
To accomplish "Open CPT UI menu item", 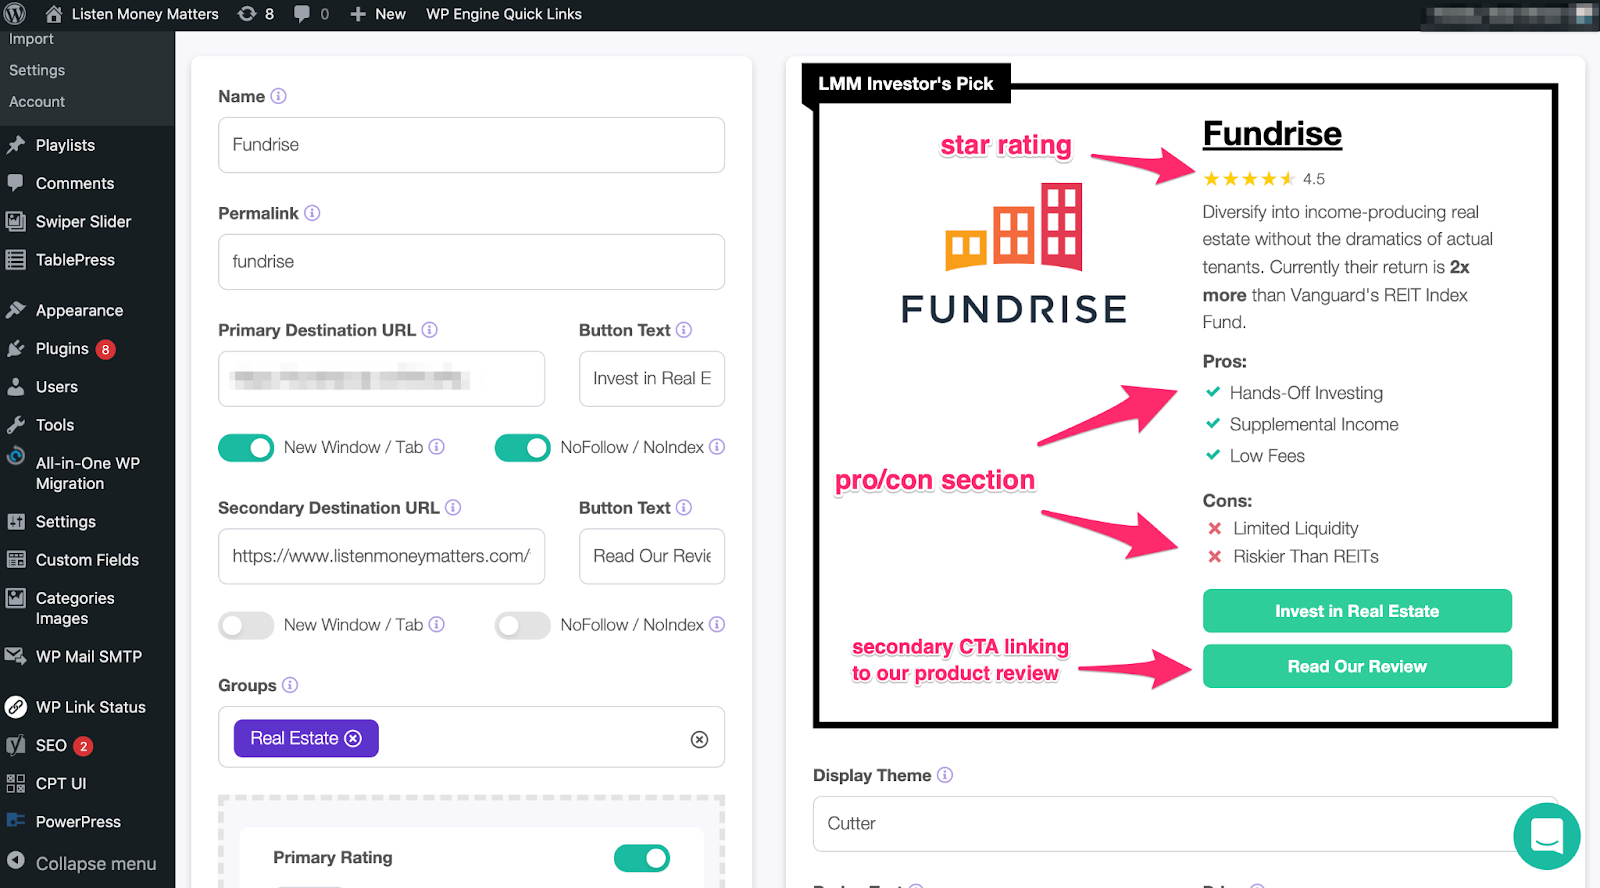I will (x=61, y=783).
